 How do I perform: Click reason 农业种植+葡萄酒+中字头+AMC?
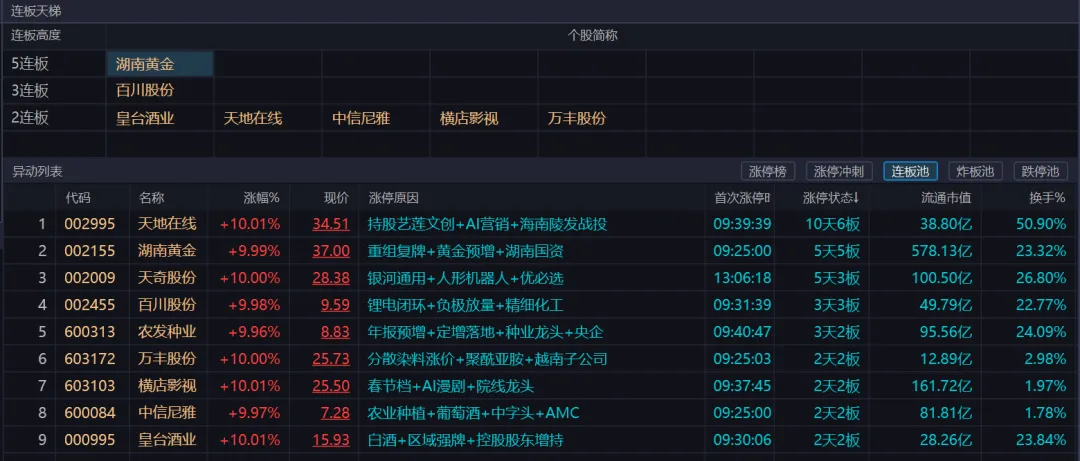(x=474, y=413)
